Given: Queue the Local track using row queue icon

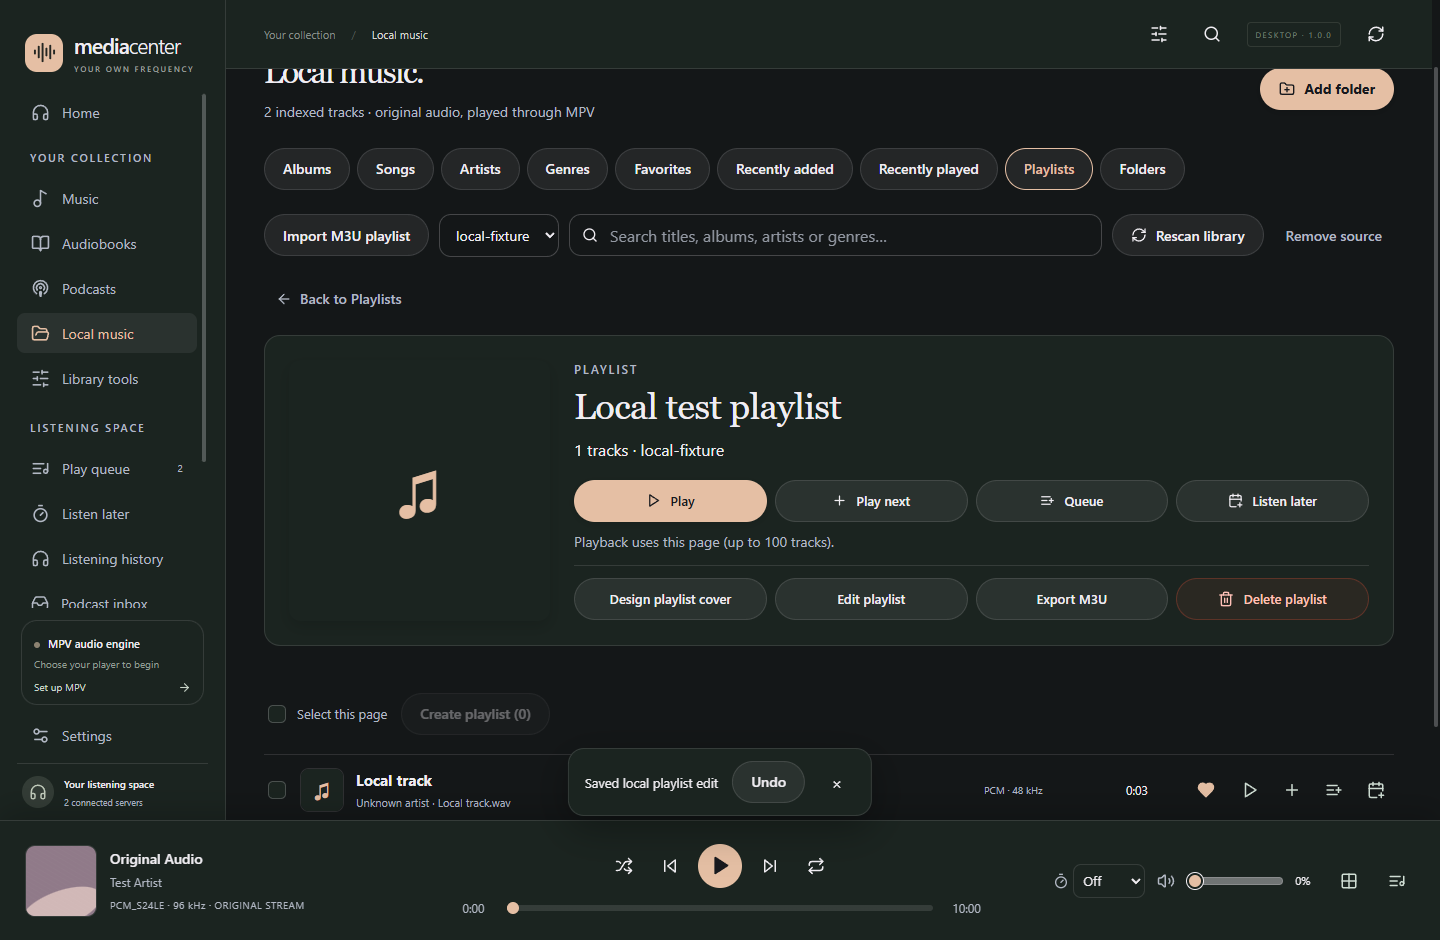Looking at the screenshot, I should (x=1334, y=790).
